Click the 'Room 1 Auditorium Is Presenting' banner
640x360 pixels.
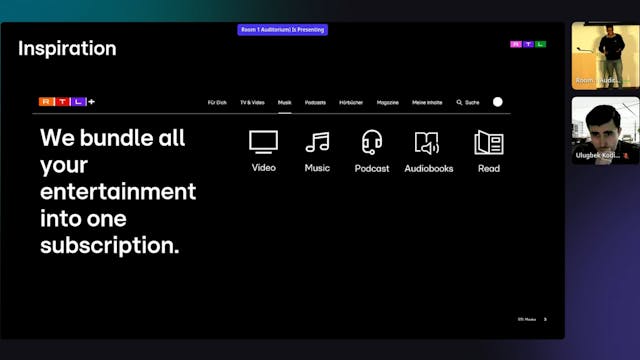coord(282,30)
